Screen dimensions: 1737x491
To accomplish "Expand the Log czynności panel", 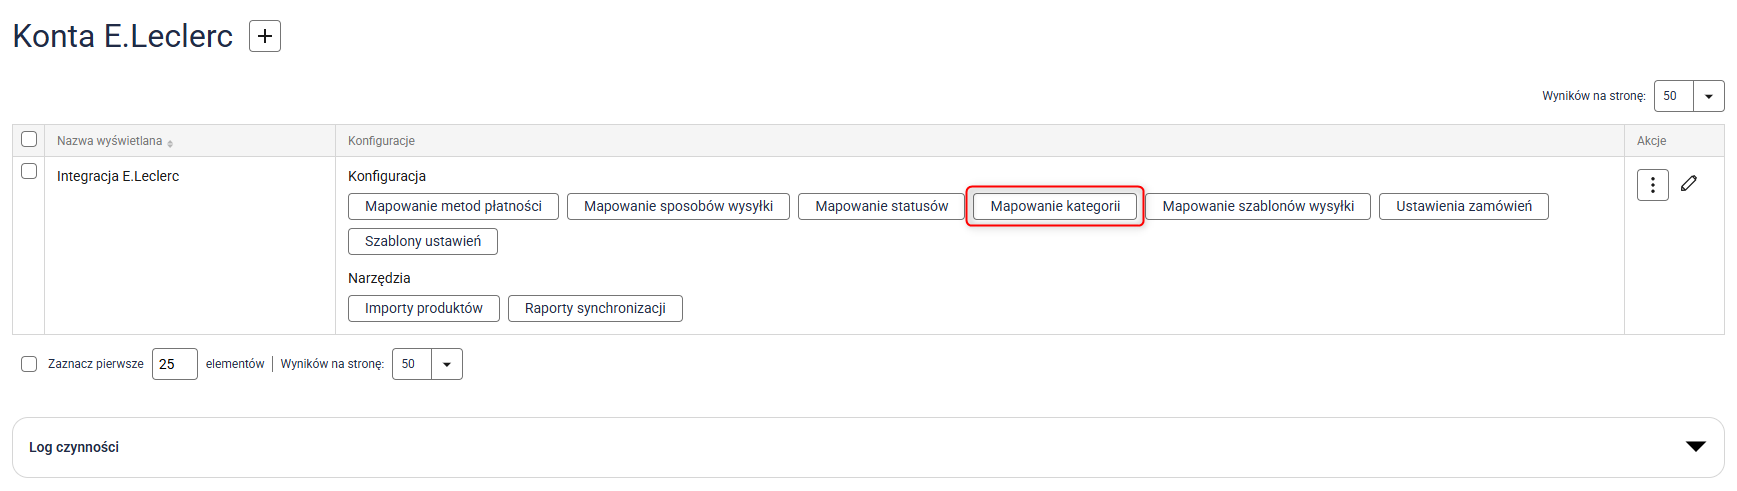I will 1695,447.
